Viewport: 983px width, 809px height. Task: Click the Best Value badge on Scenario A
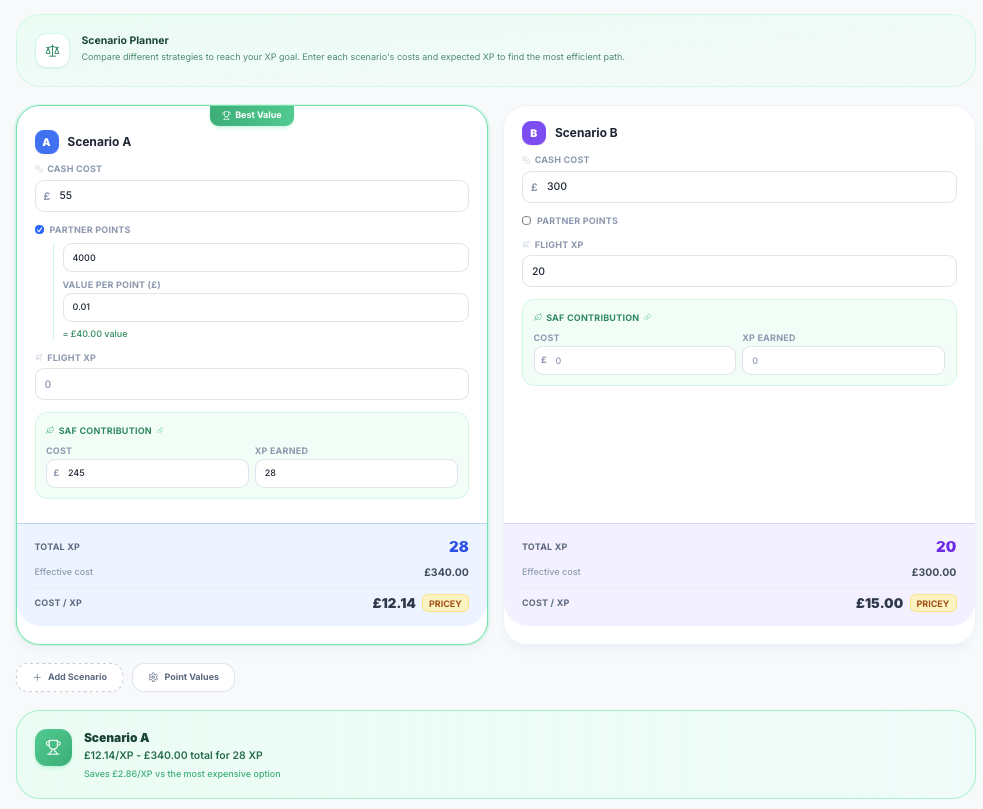[252, 115]
